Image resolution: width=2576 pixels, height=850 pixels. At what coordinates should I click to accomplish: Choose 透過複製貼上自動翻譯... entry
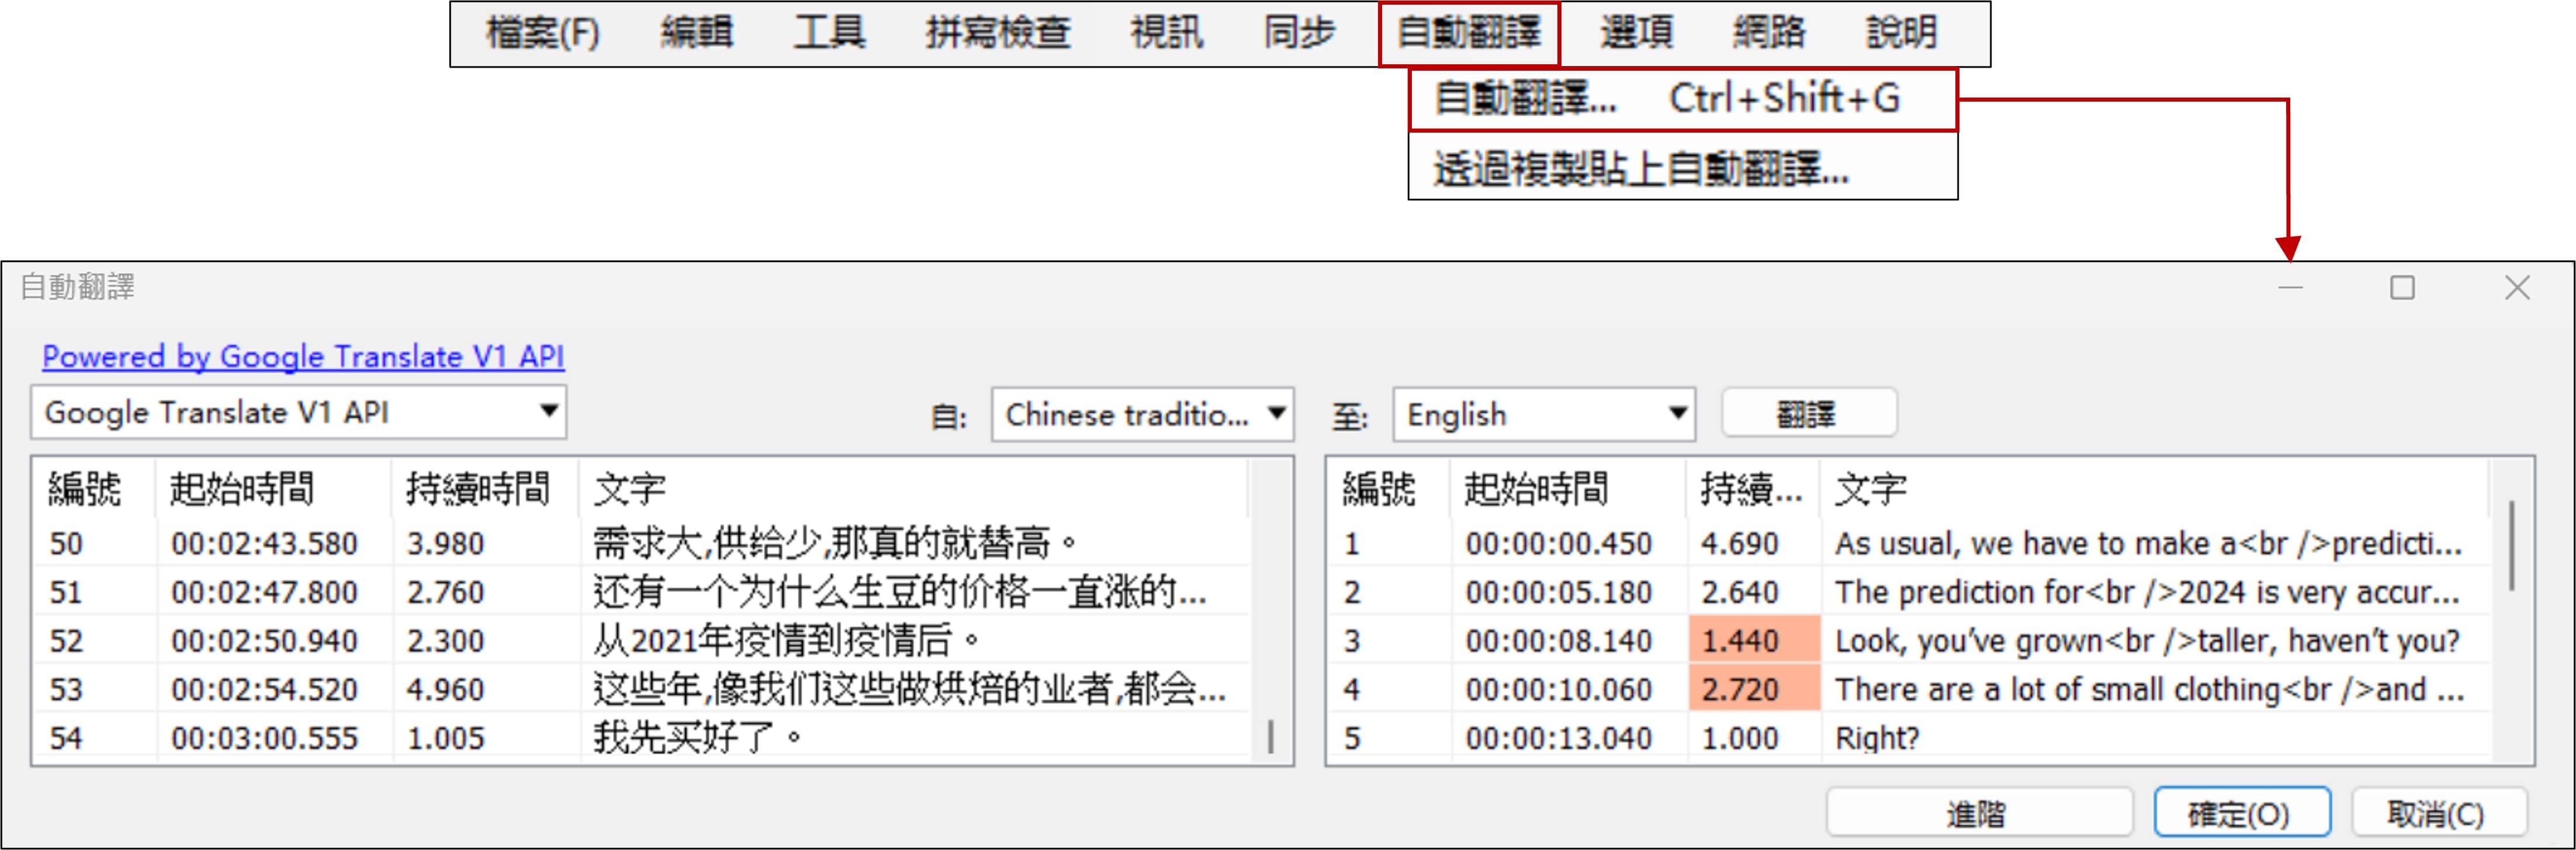coord(1640,169)
